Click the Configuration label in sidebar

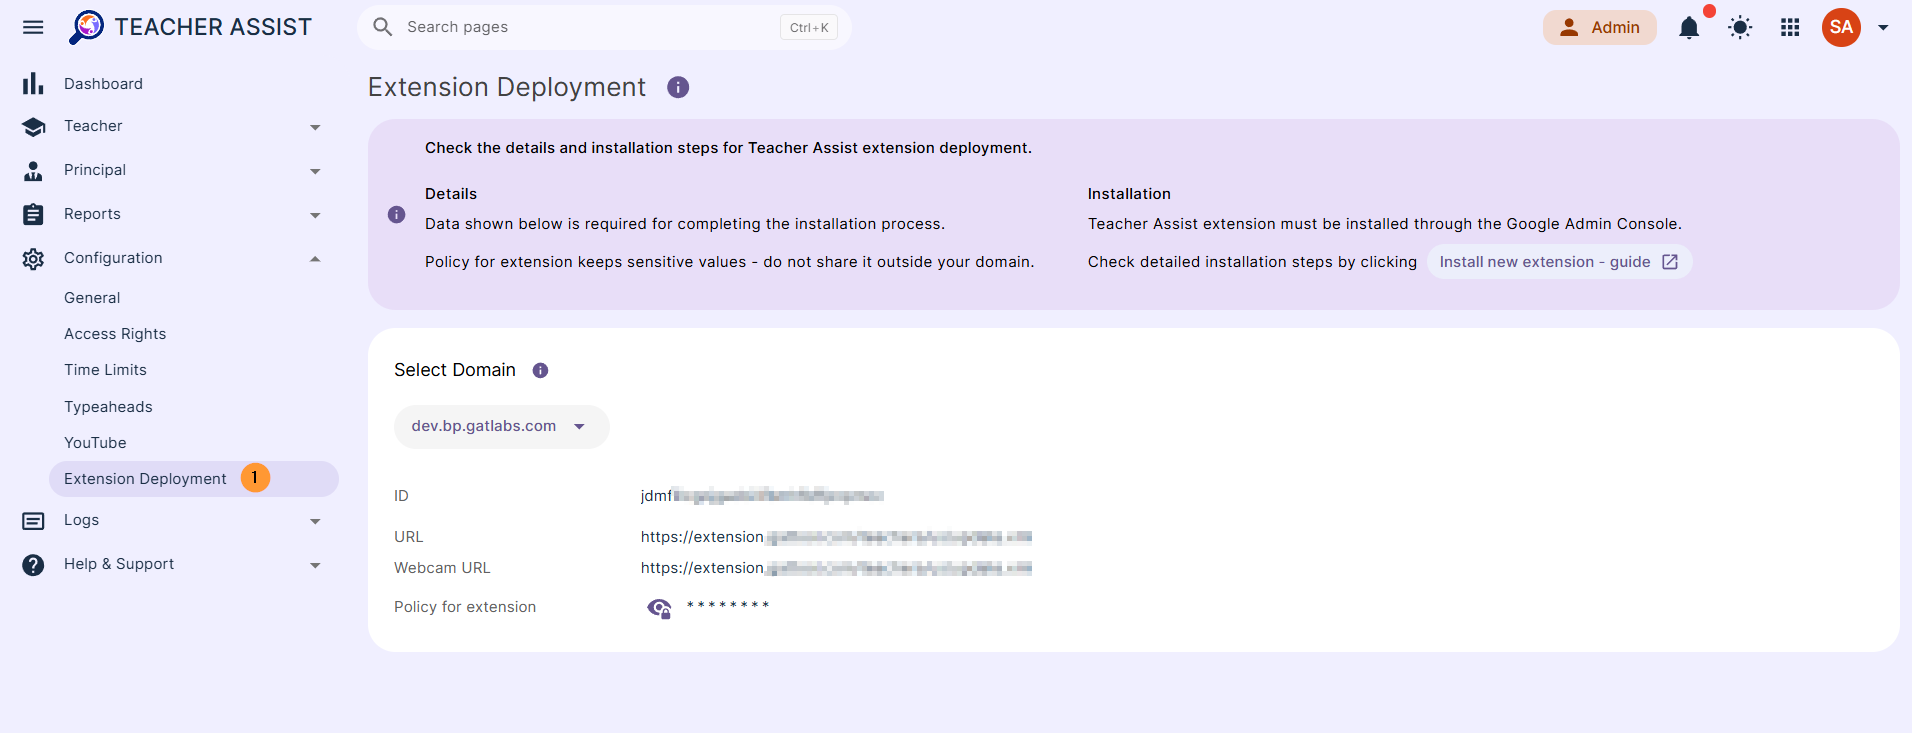pyautogui.click(x=113, y=258)
